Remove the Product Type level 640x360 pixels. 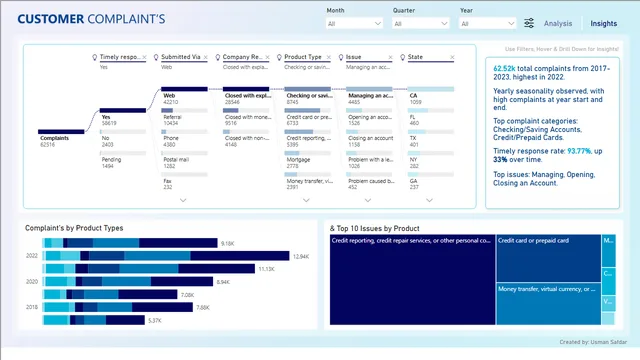tap(329, 58)
